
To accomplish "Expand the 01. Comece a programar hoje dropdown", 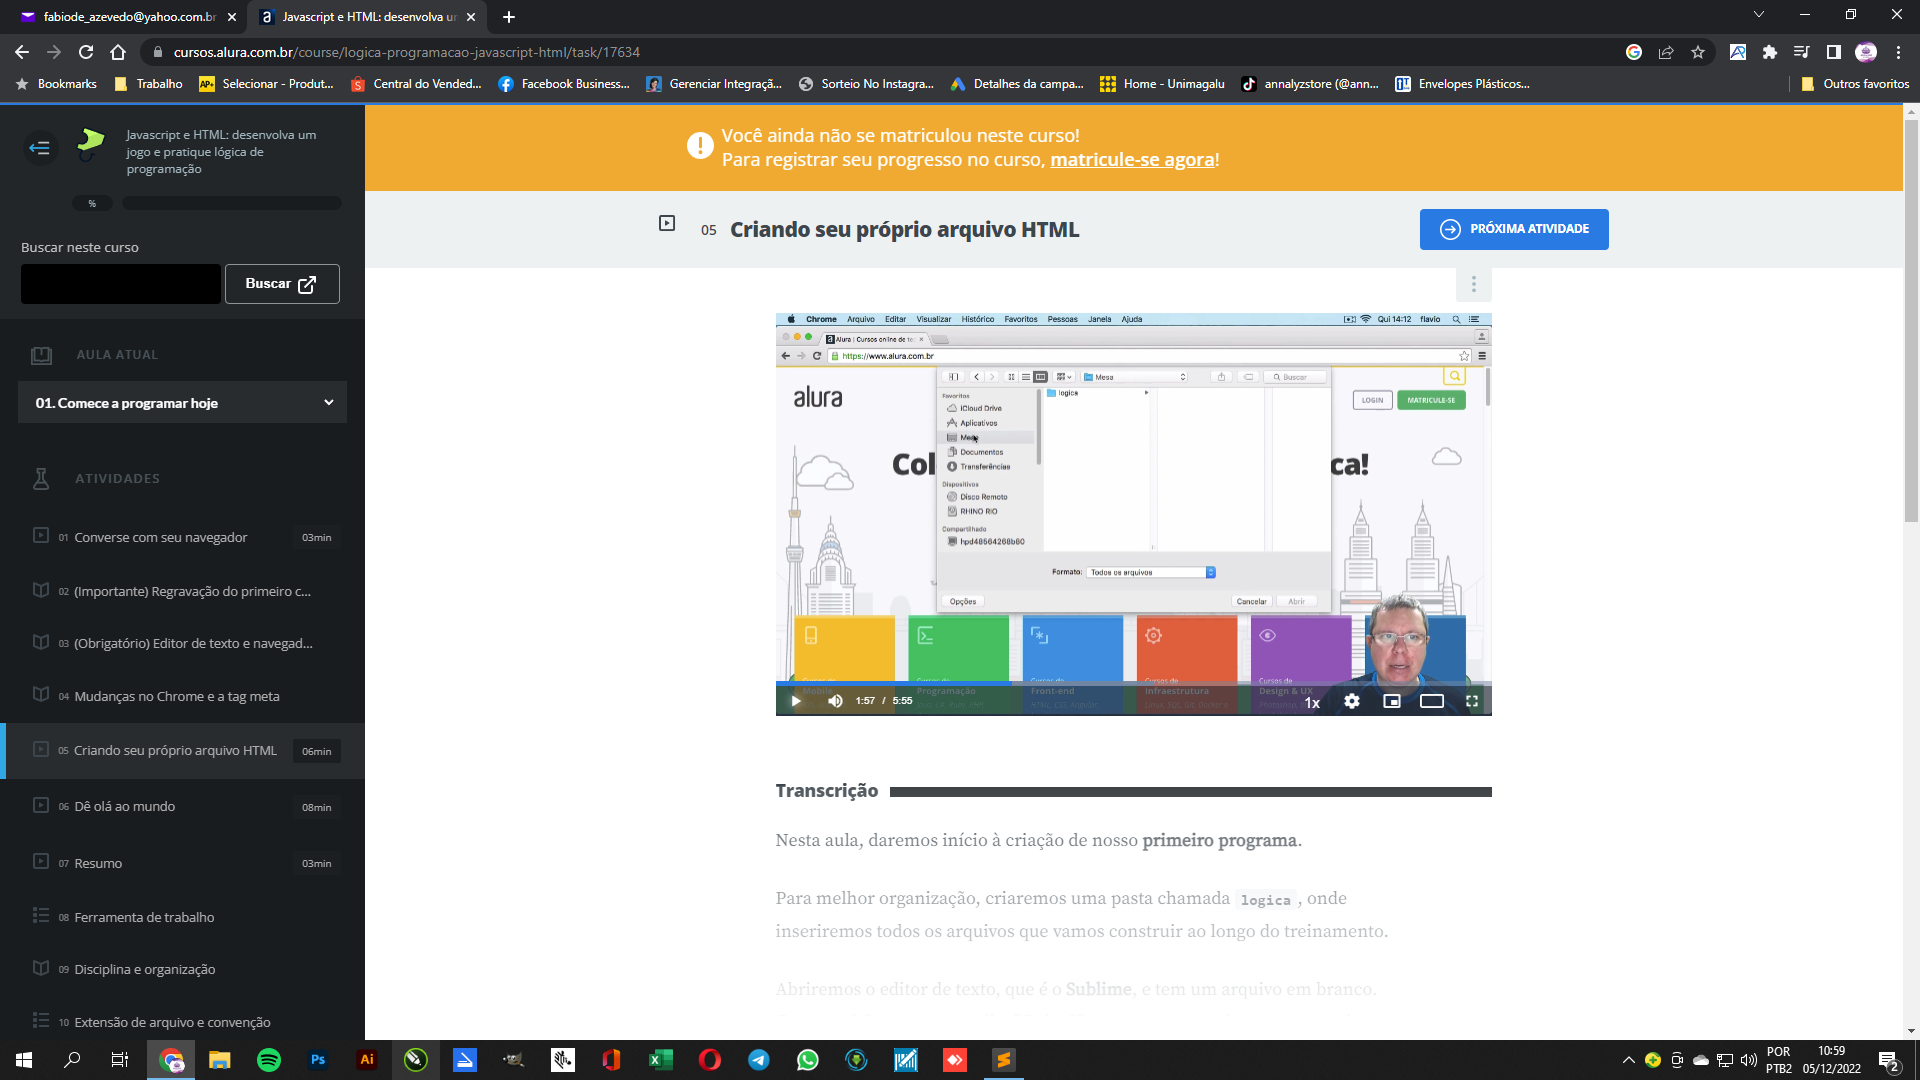I will click(x=182, y=403).
